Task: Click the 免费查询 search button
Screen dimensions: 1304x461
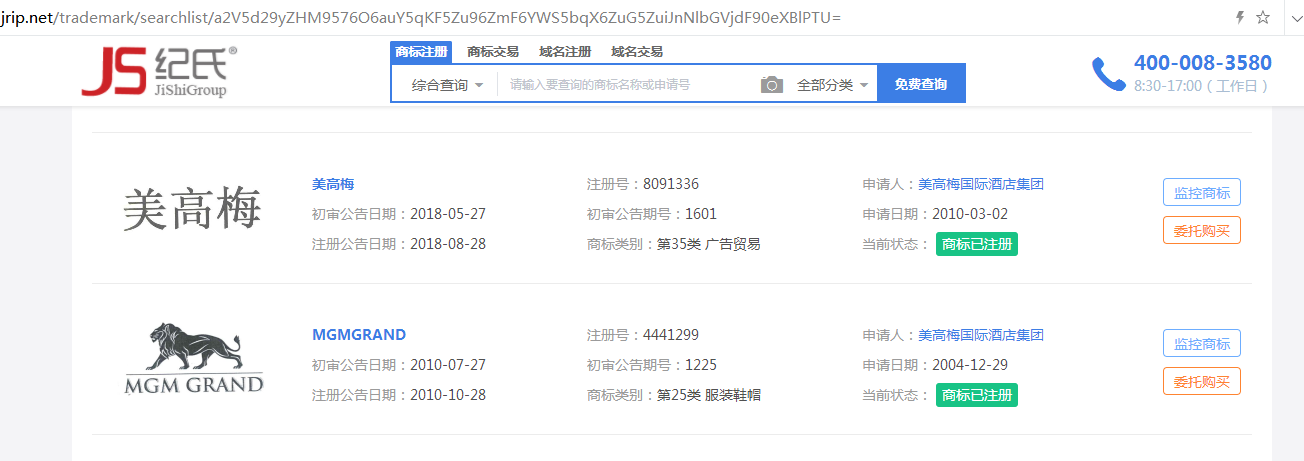Action: pos(920,84)
